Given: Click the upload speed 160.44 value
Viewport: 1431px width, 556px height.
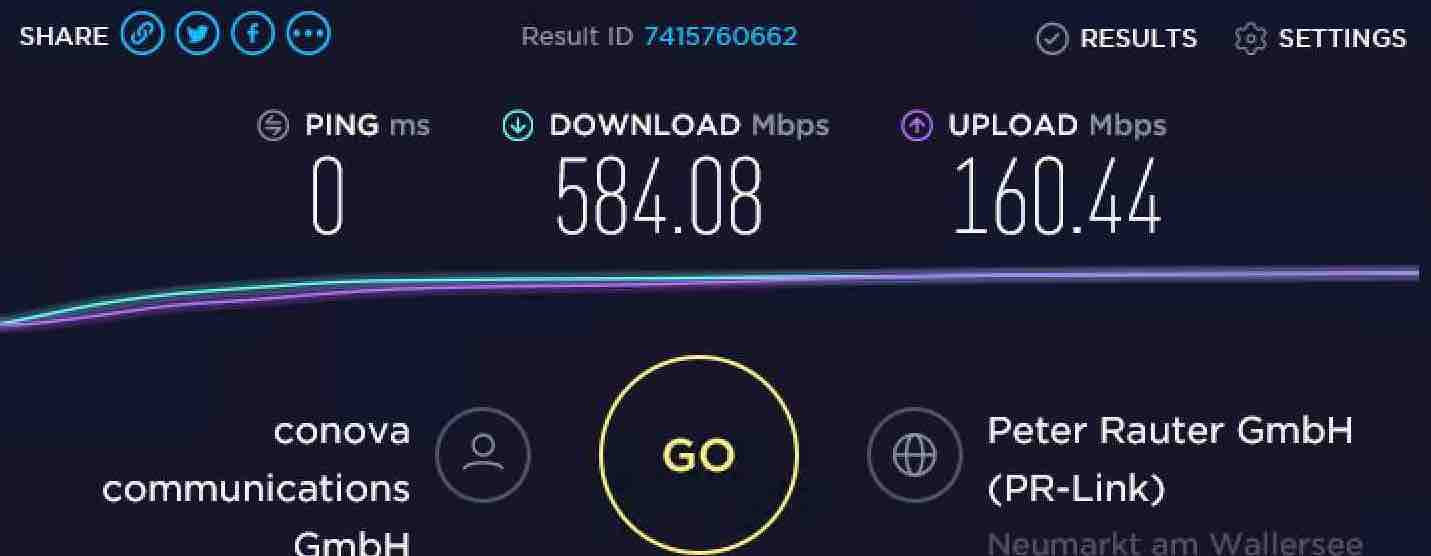Looking at the screenshot, I should point(1057,197).
